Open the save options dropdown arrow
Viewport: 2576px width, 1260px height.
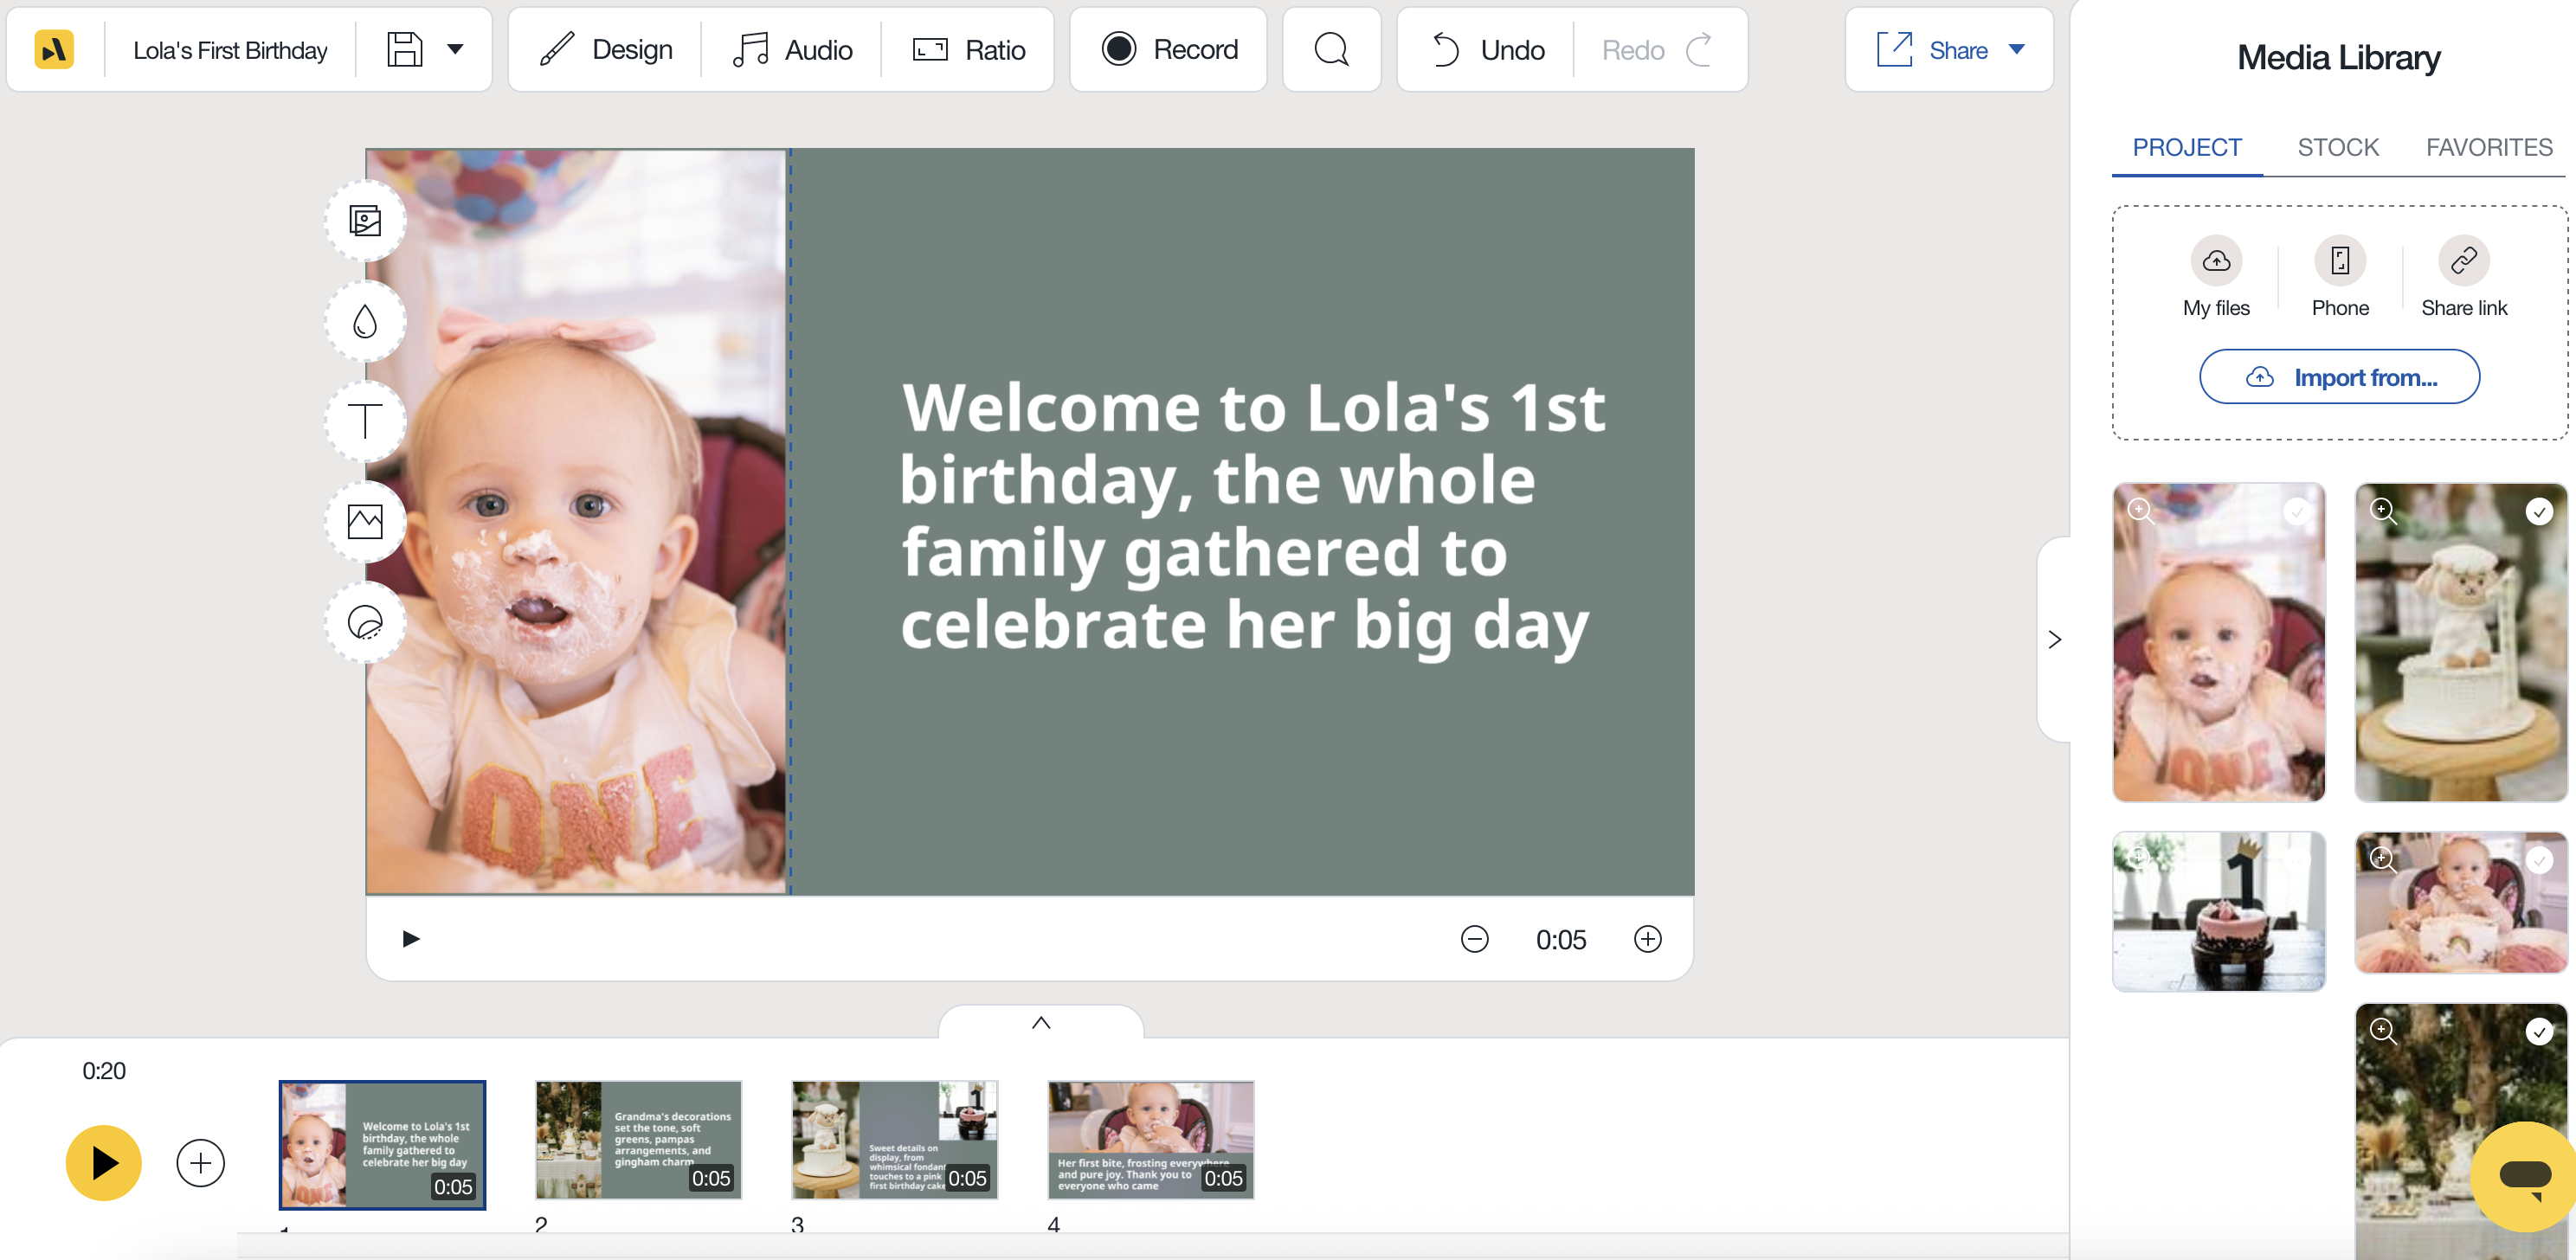(455, 50)
